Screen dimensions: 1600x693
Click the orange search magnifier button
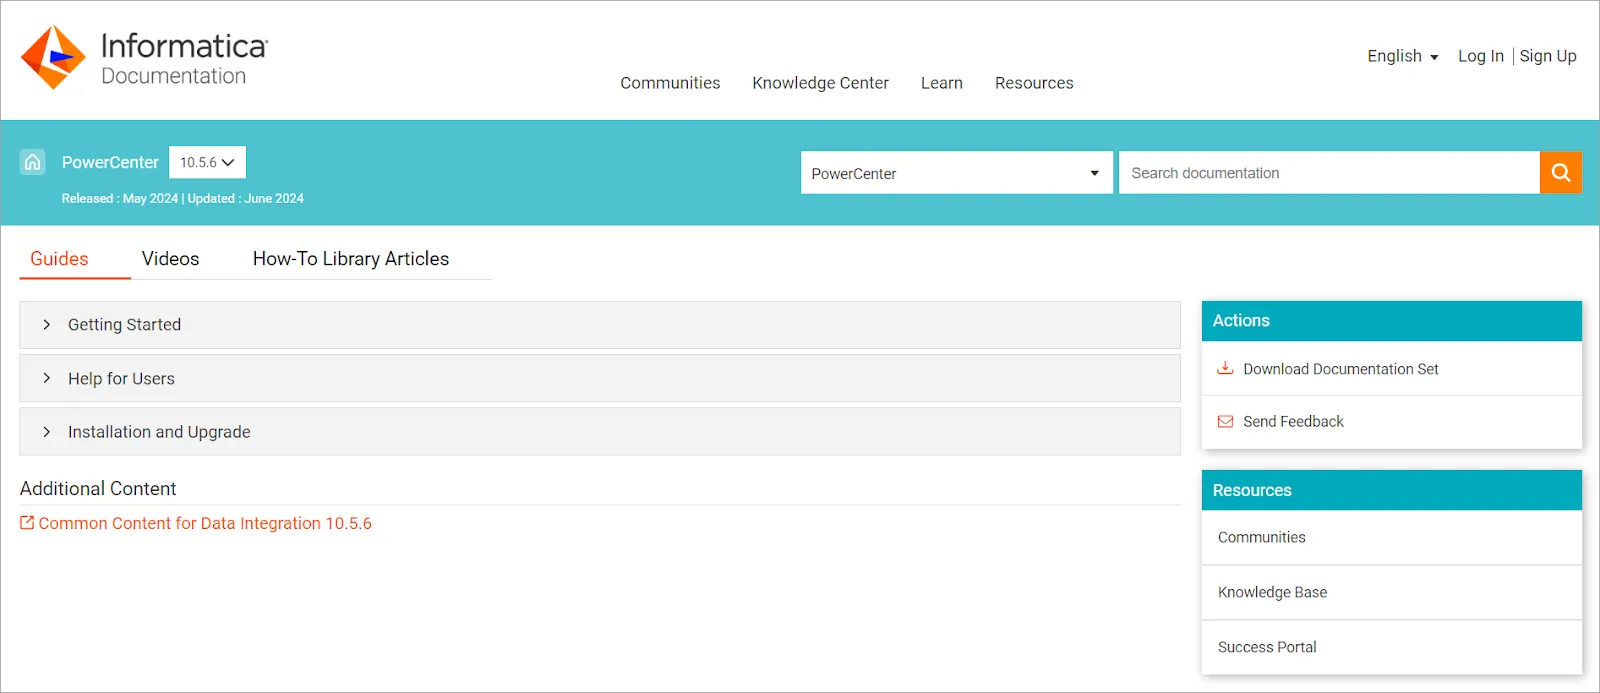[1561, 173]
